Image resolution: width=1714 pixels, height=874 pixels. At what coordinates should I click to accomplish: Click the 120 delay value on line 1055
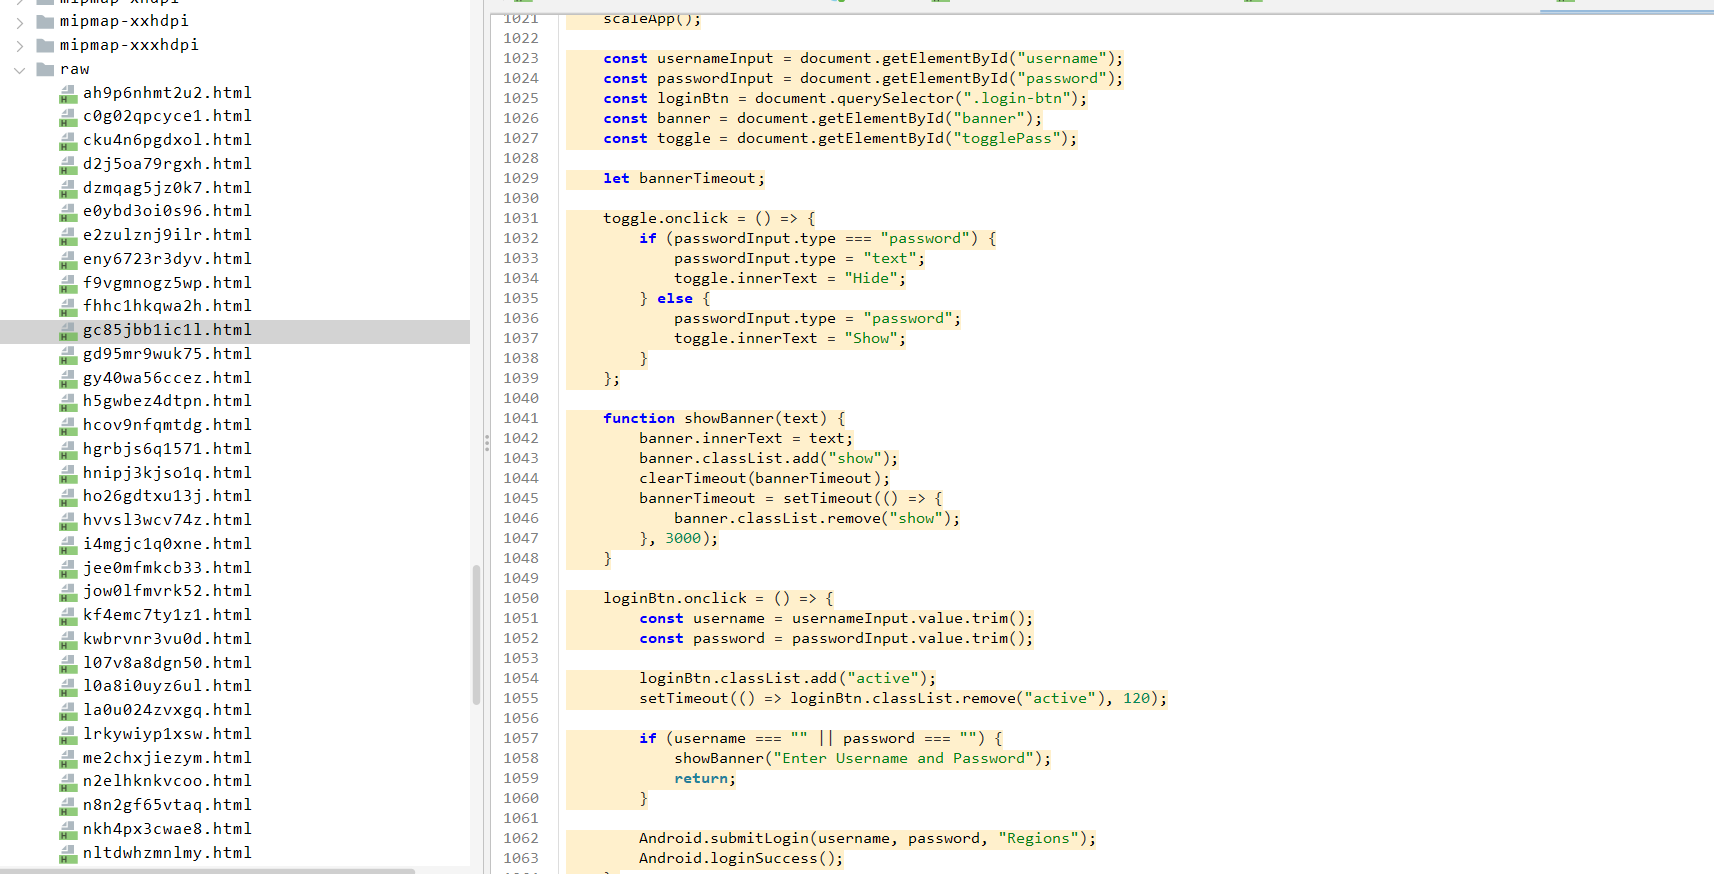(1136, 698)
